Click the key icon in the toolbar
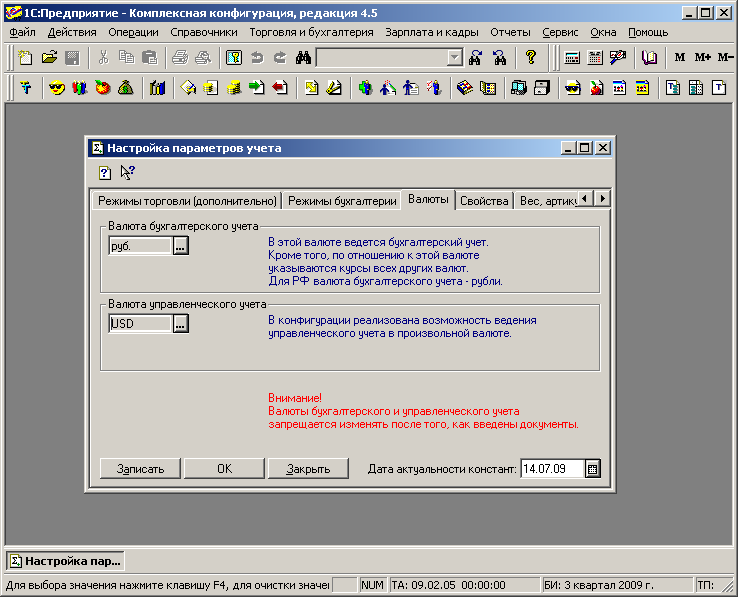The image size is (738, 597). [234, 57]
